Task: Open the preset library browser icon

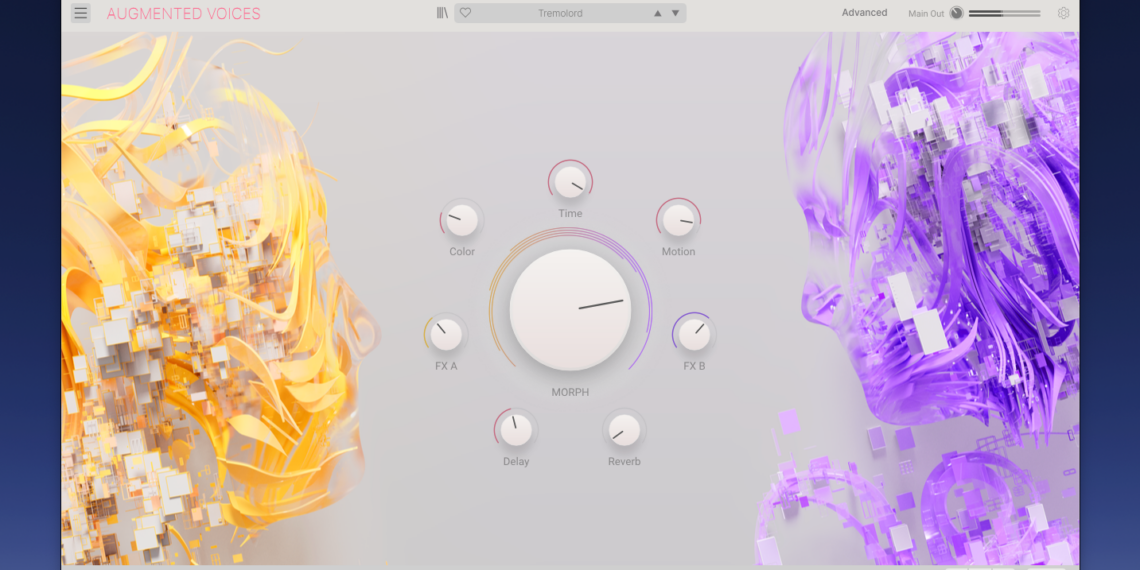Action: point(442,13)
